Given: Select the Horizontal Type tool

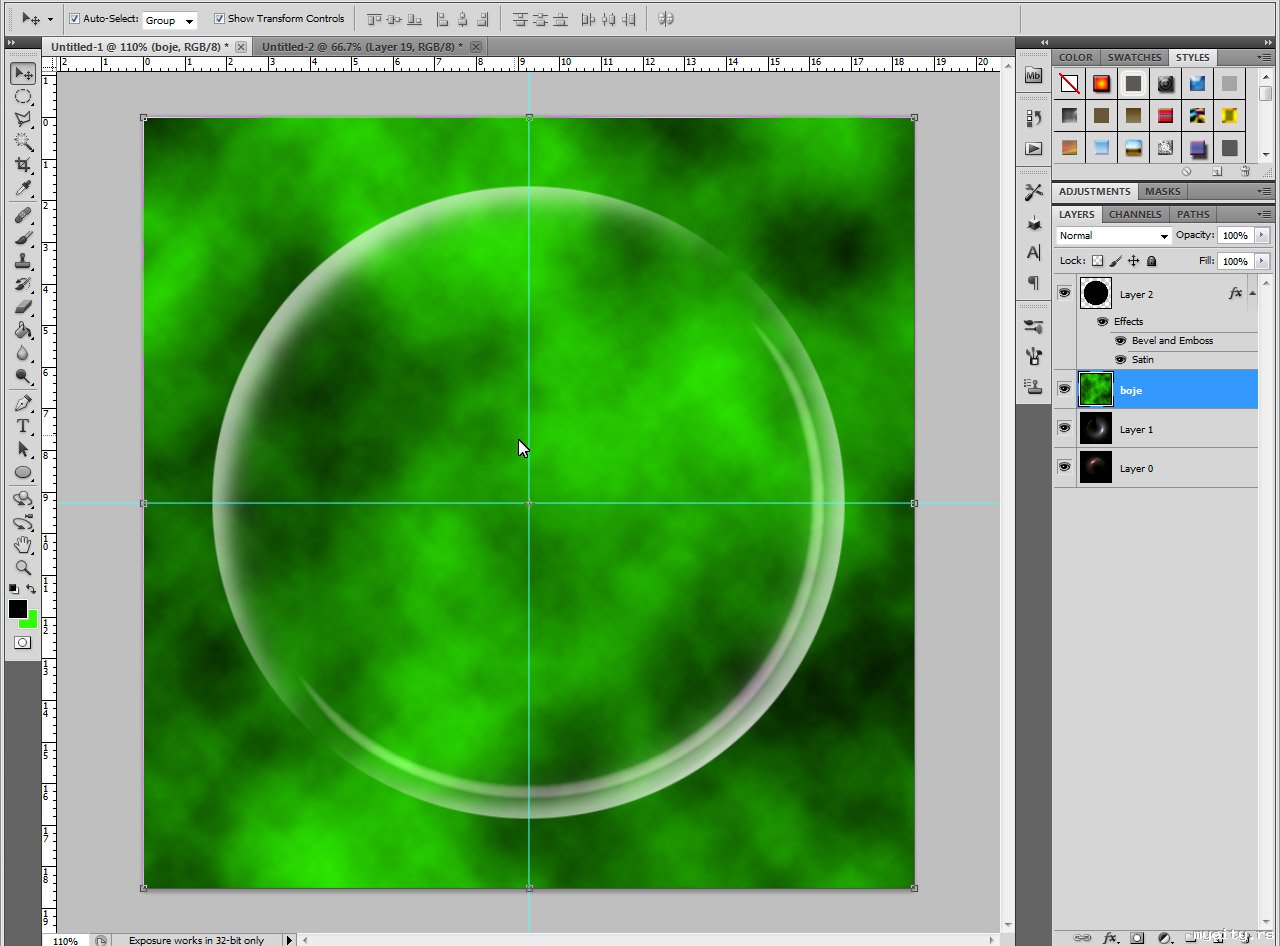Looking at the screenshot, I should click(23, 427).
